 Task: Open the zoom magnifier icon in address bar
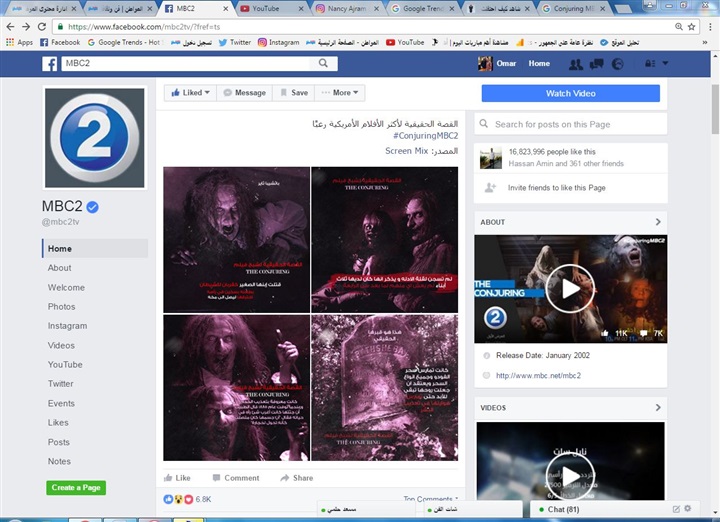(x=679, y=27)
